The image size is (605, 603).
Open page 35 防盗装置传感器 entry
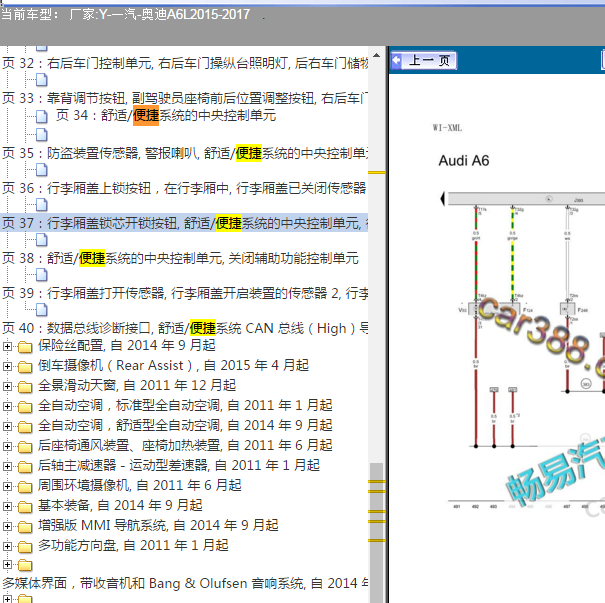click(185, 153)
